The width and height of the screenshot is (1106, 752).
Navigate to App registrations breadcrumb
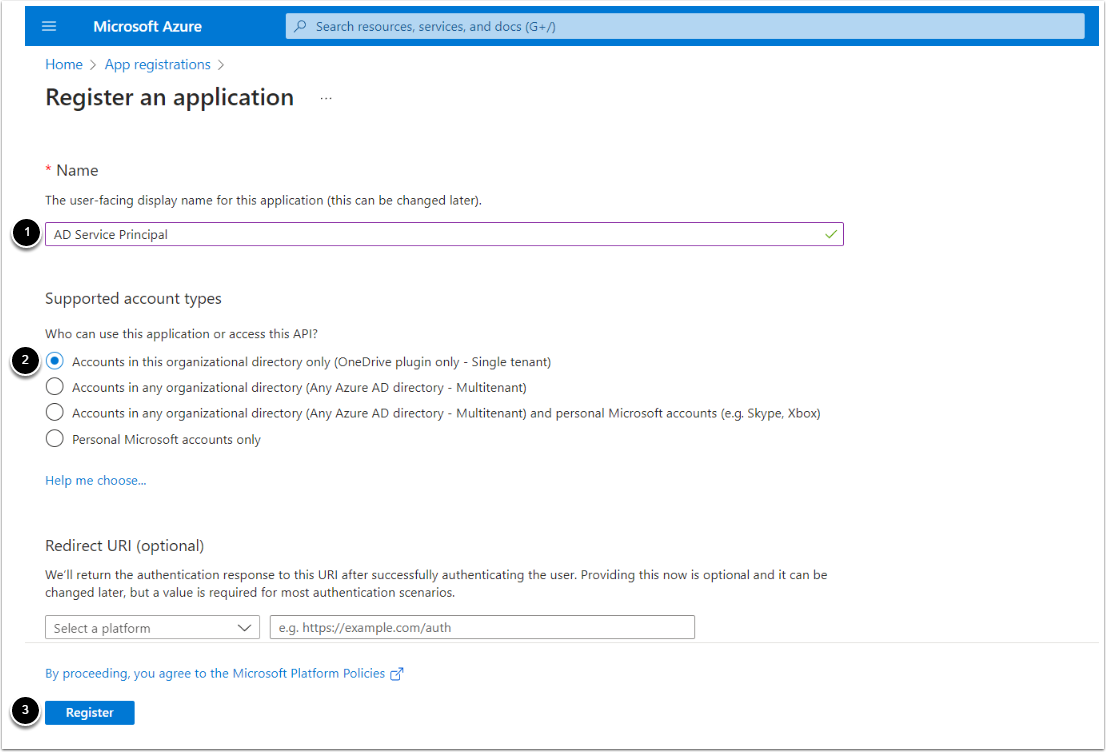pyautogui.click(x=158, y=65)
